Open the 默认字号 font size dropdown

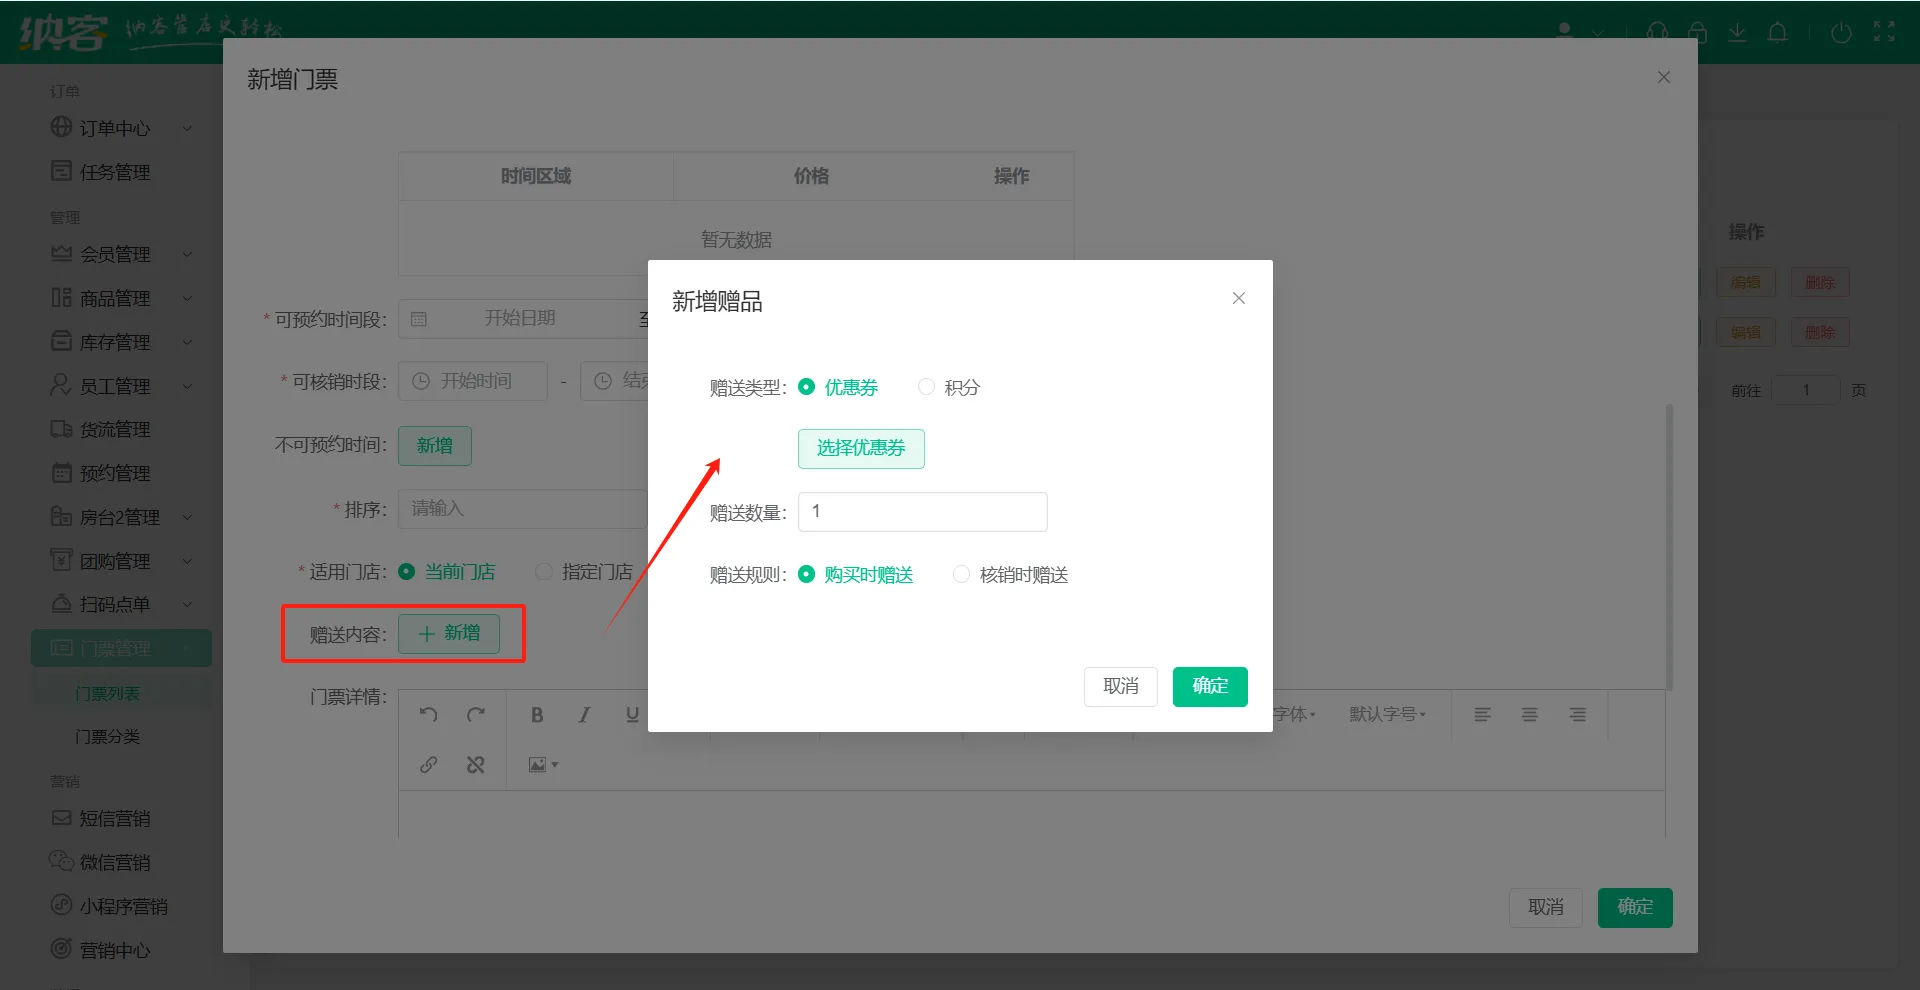1387,714
